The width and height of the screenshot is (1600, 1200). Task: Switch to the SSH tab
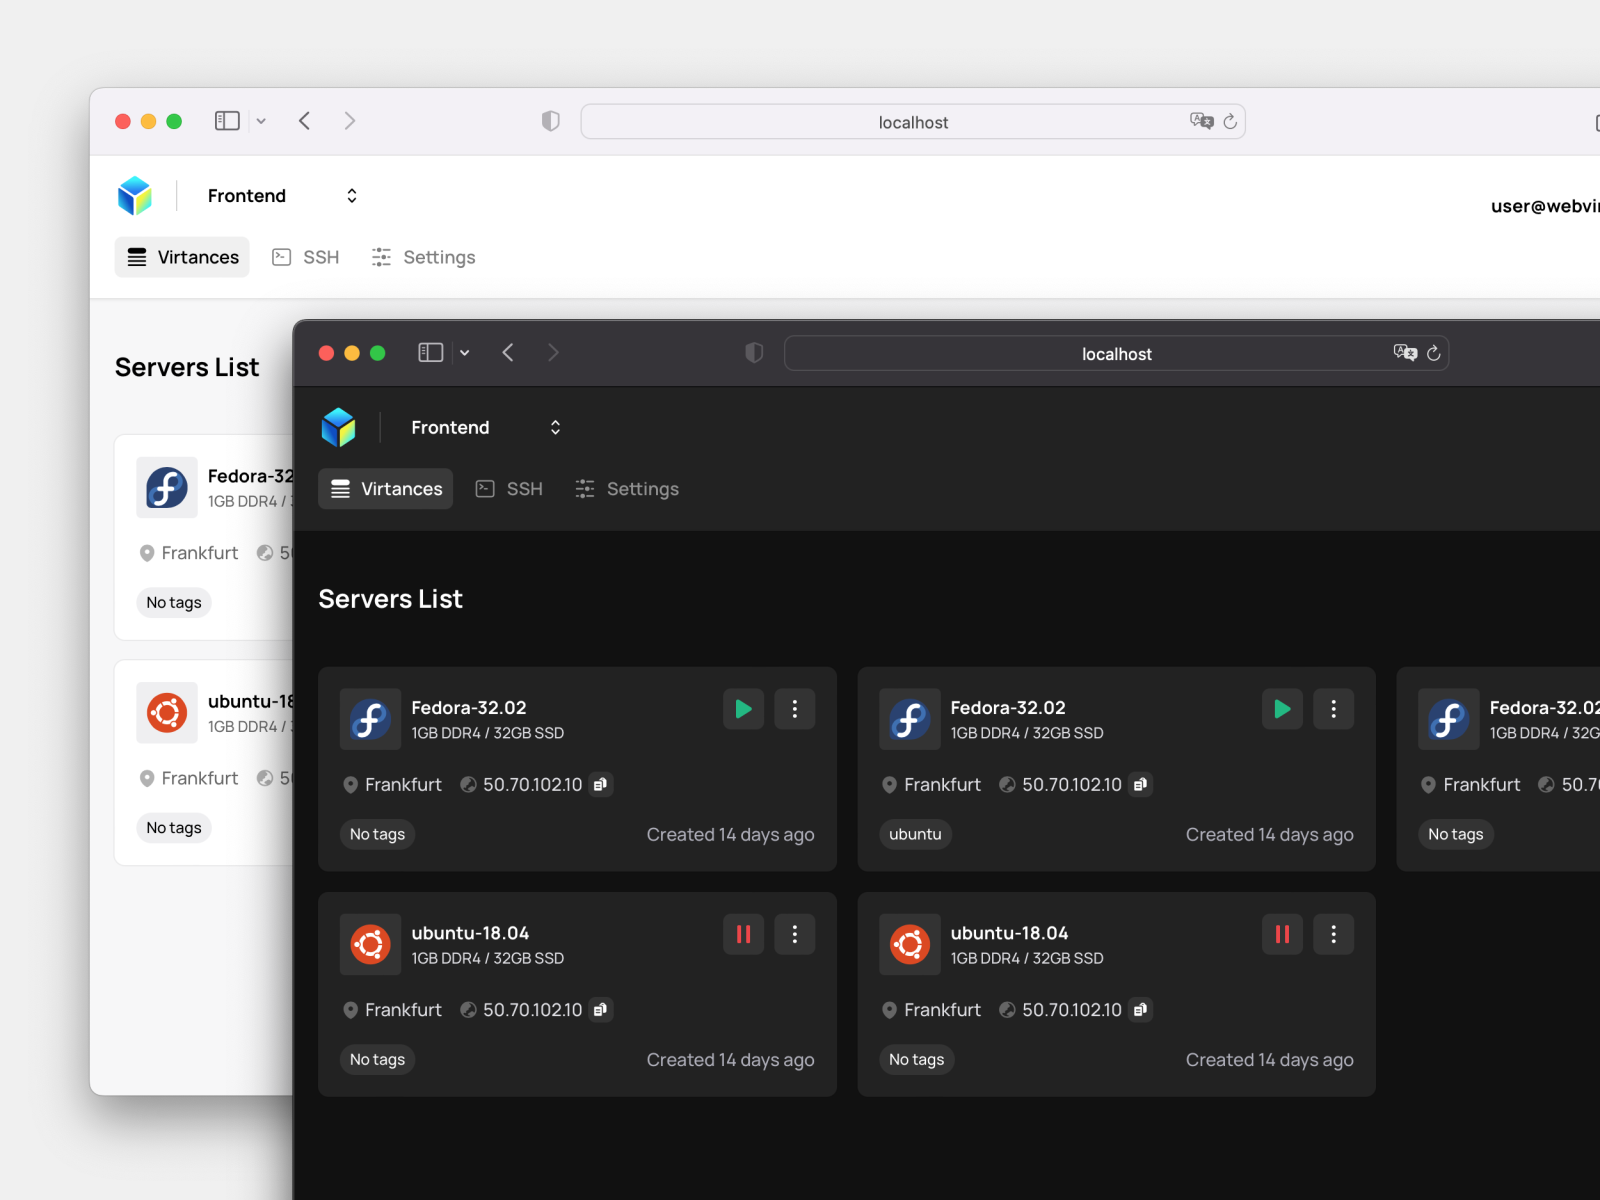[x=509, y=489]
